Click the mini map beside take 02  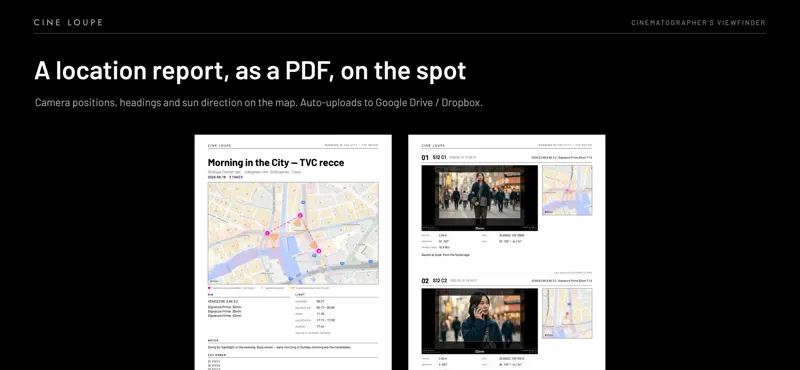(x=567, y=313)
